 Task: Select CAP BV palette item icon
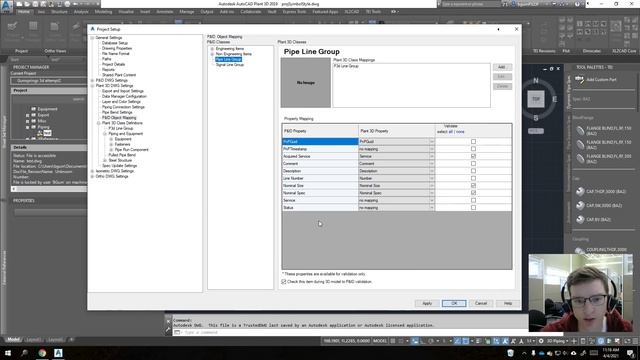(580, 220)
